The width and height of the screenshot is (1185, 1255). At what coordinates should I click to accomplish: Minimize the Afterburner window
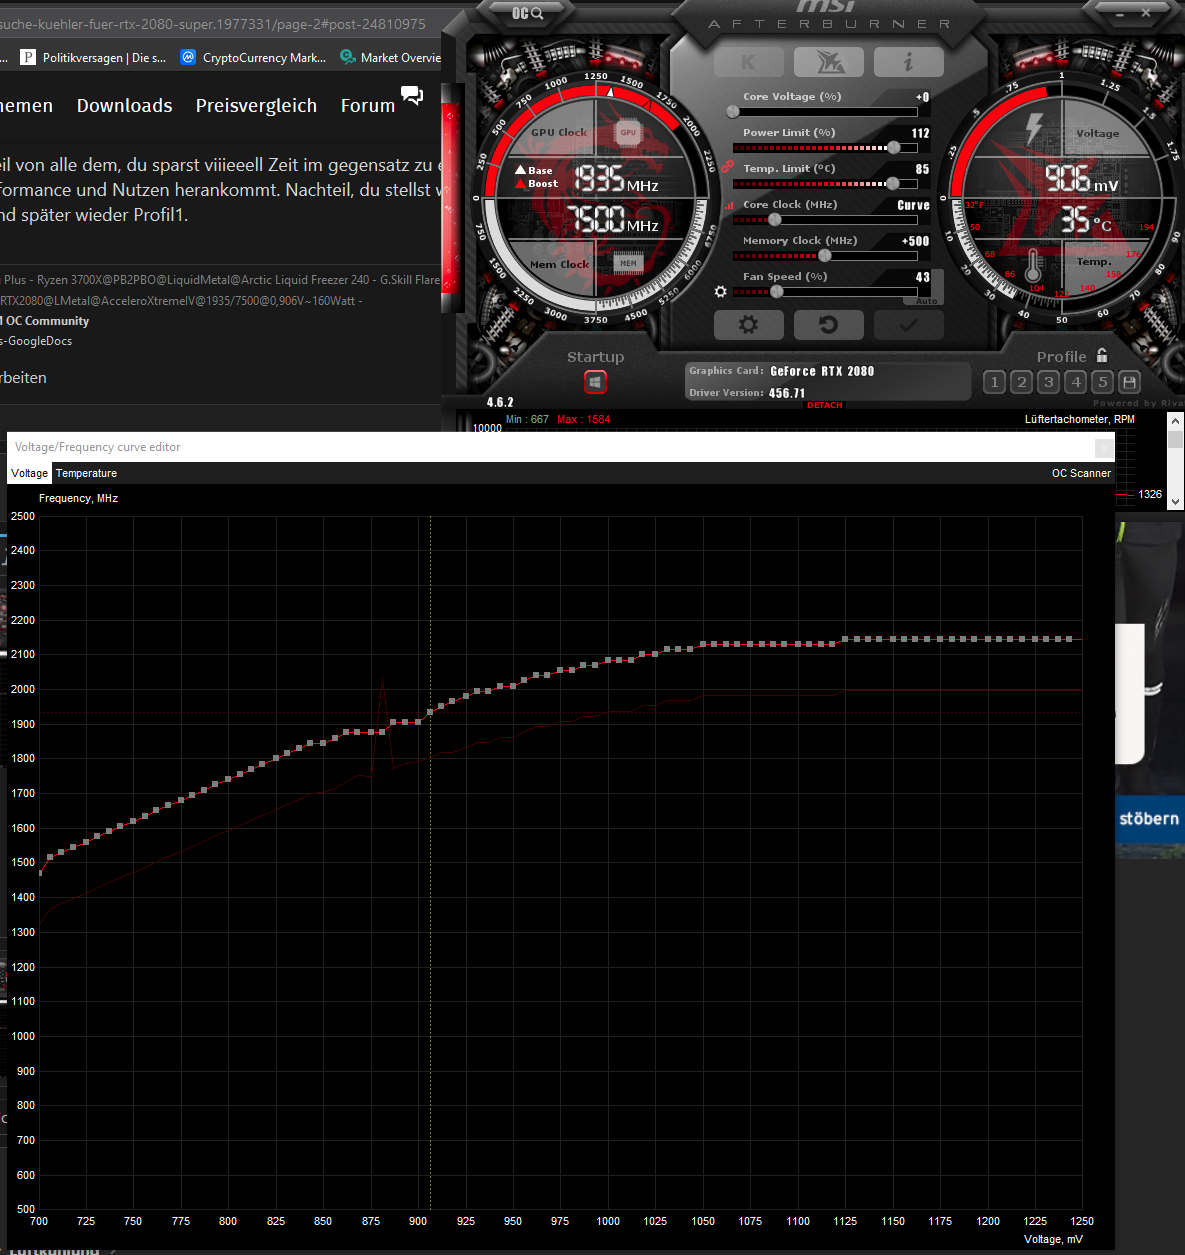click(x=1119, y=14)
